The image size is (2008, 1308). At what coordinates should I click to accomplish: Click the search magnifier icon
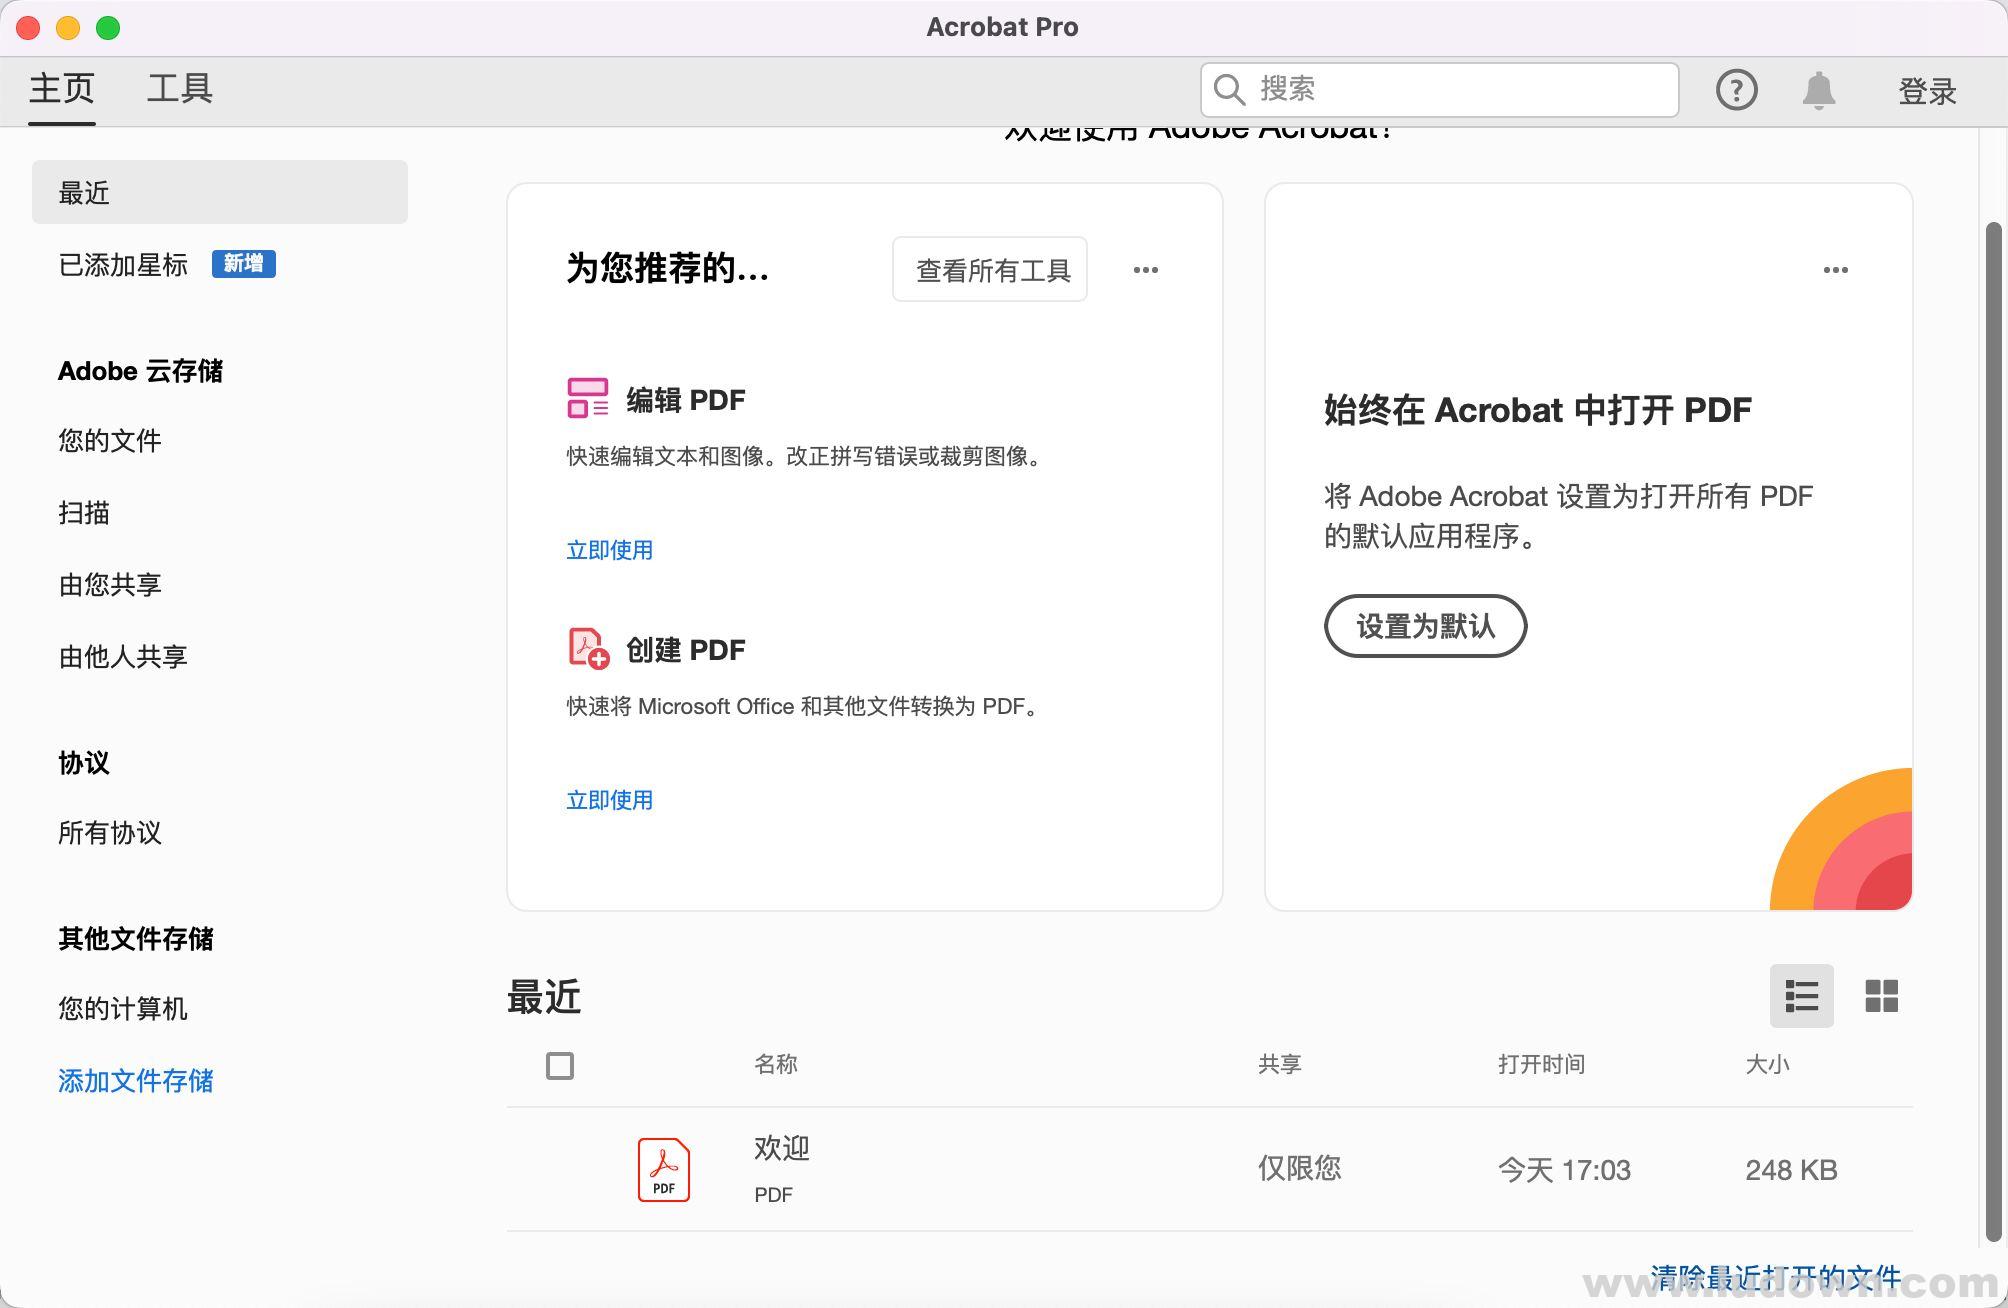(x=1229, y=90)
